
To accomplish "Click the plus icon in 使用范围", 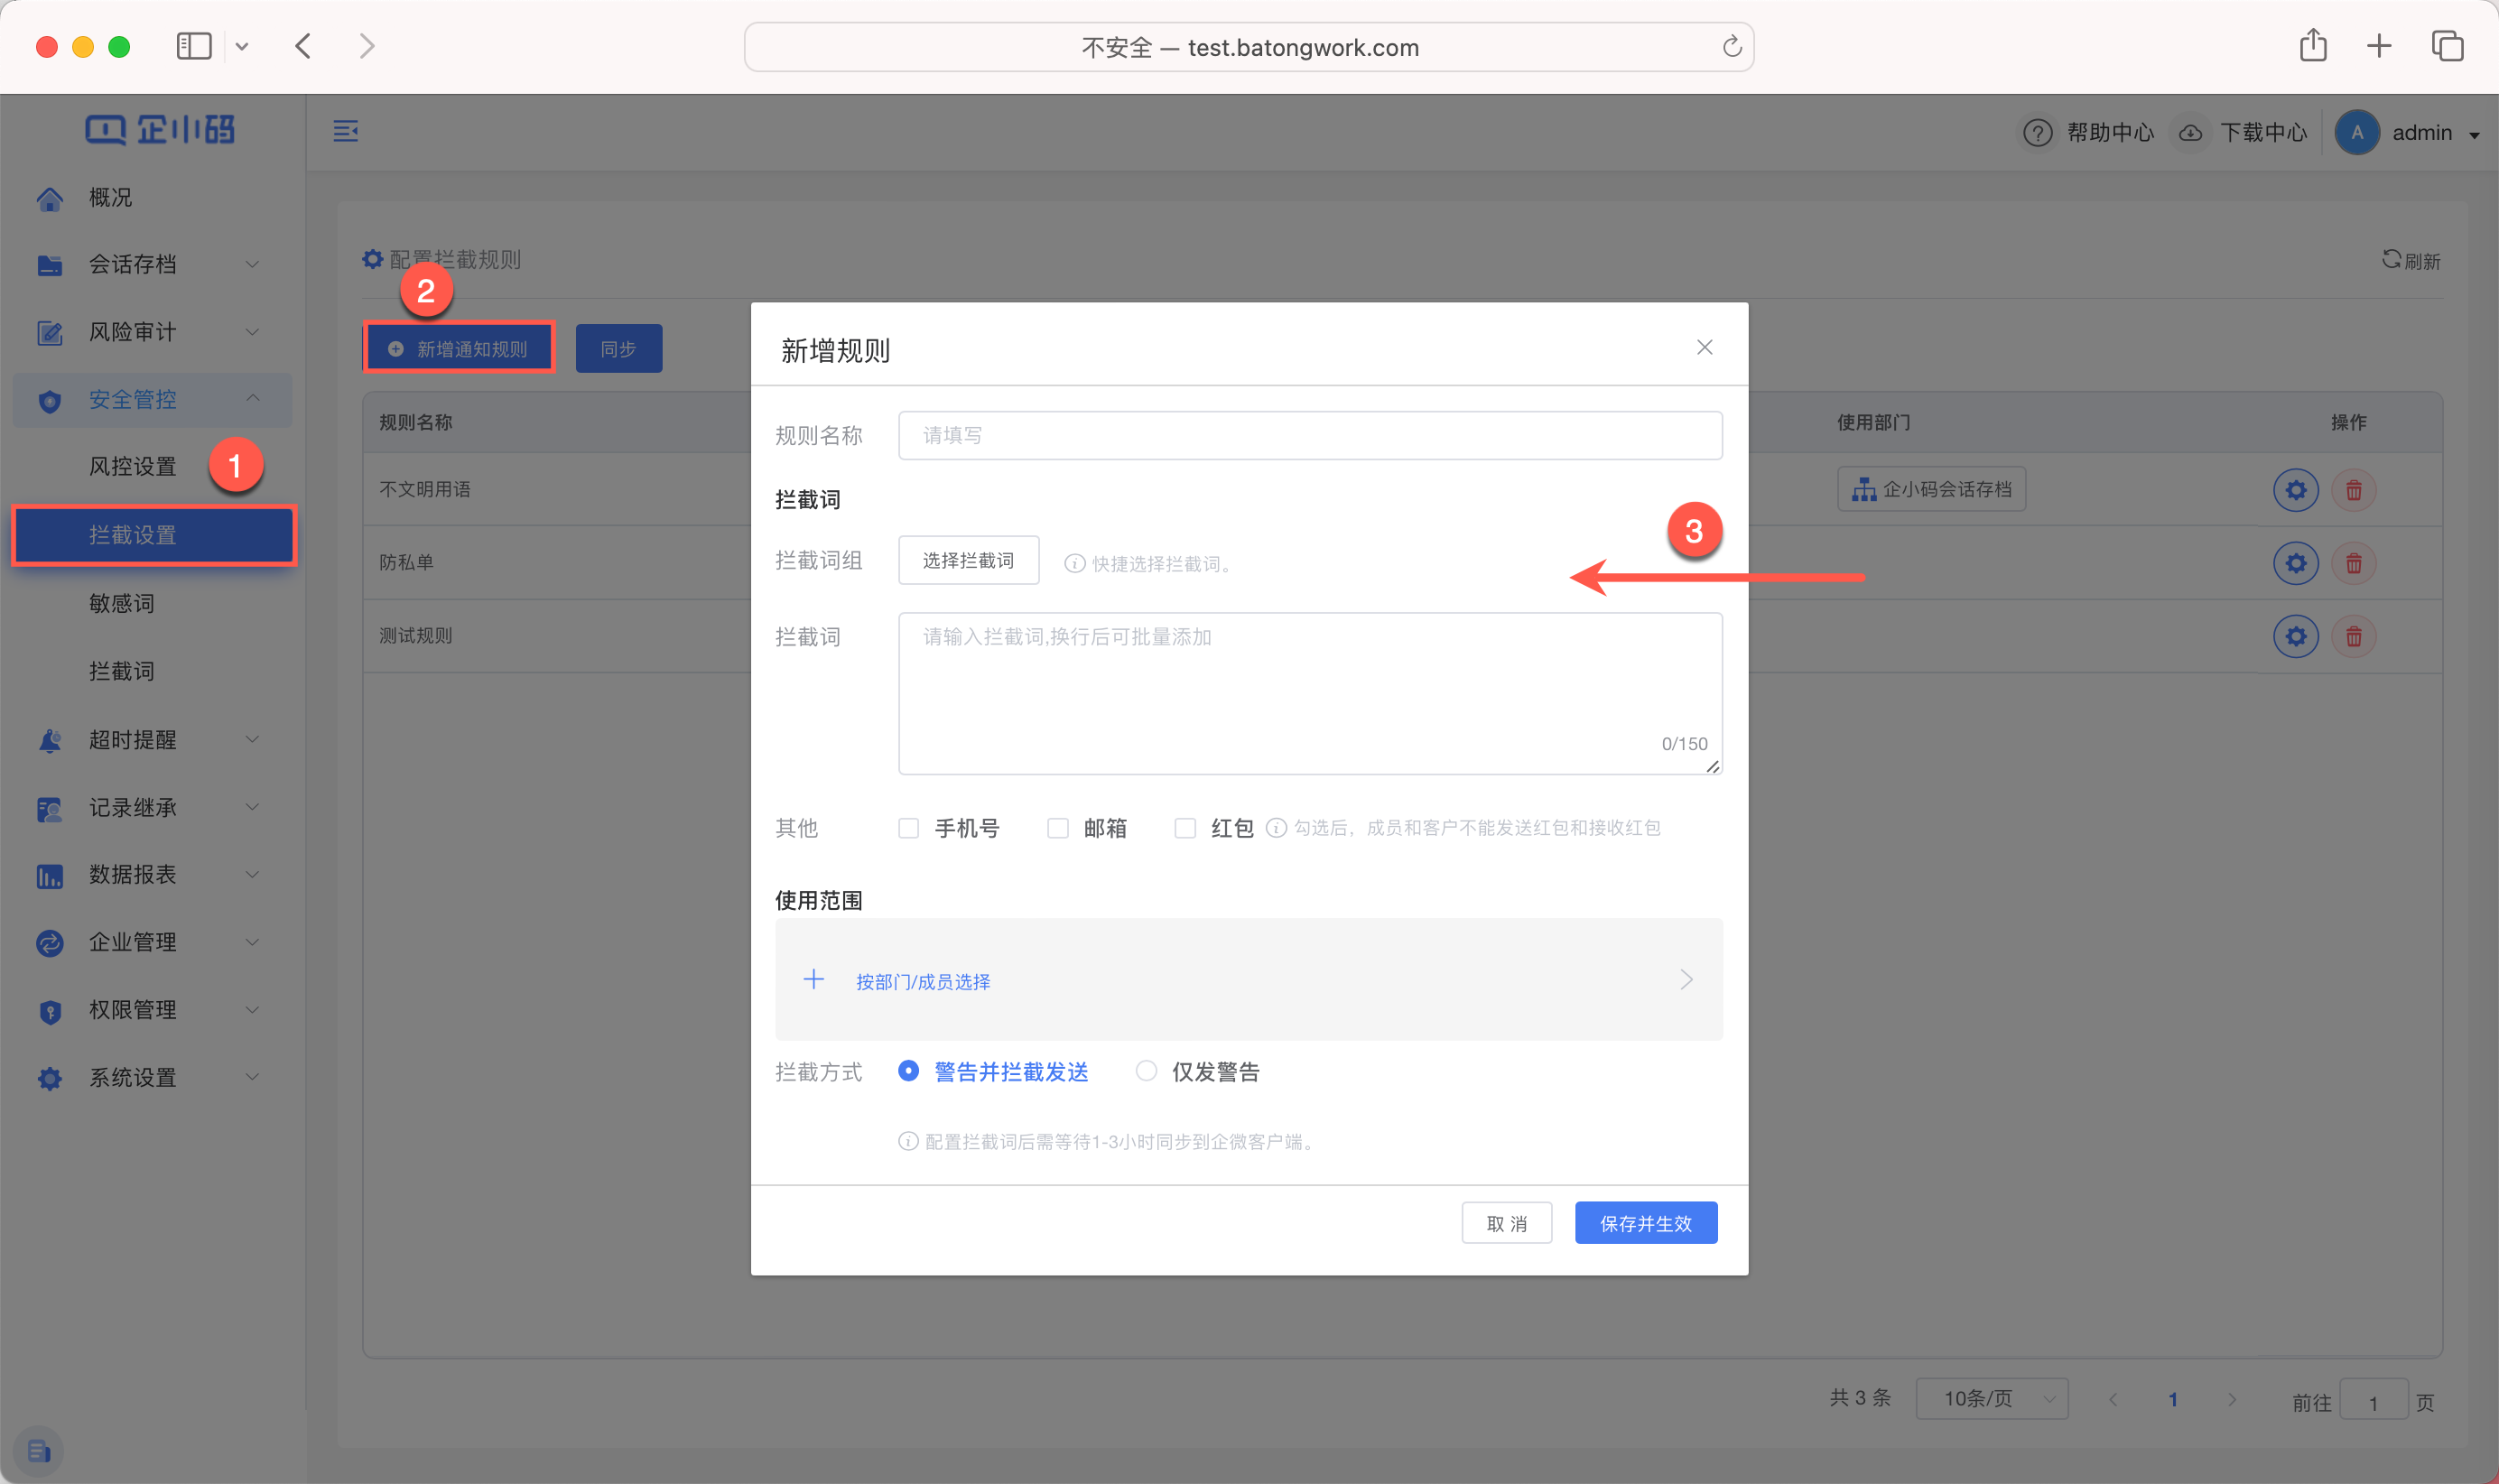I will tap(814, 979).
